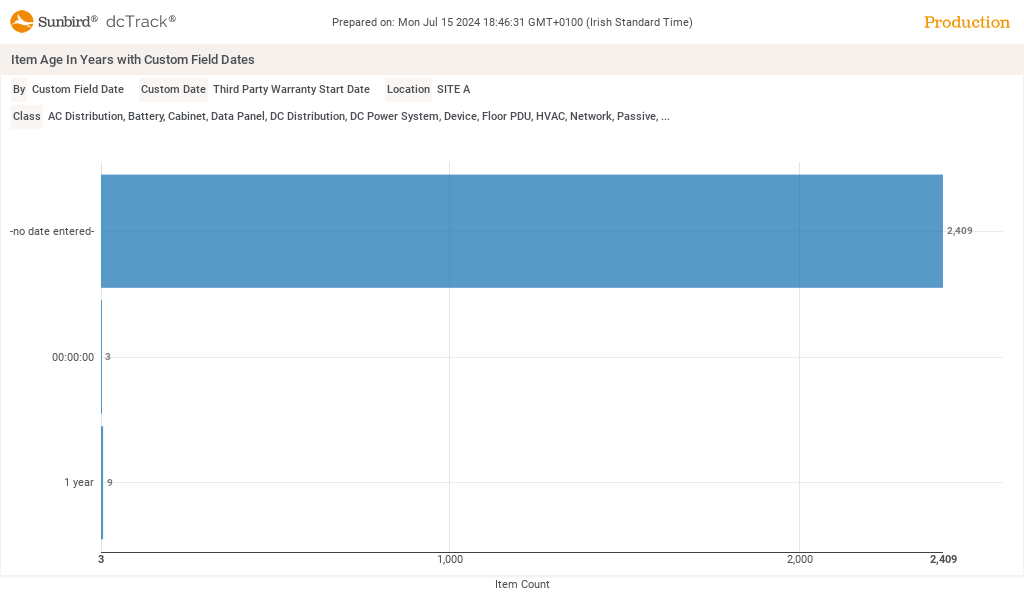
Task: Open the Third Party Warranty Start Date filter
Action: [x=291, y=89]
